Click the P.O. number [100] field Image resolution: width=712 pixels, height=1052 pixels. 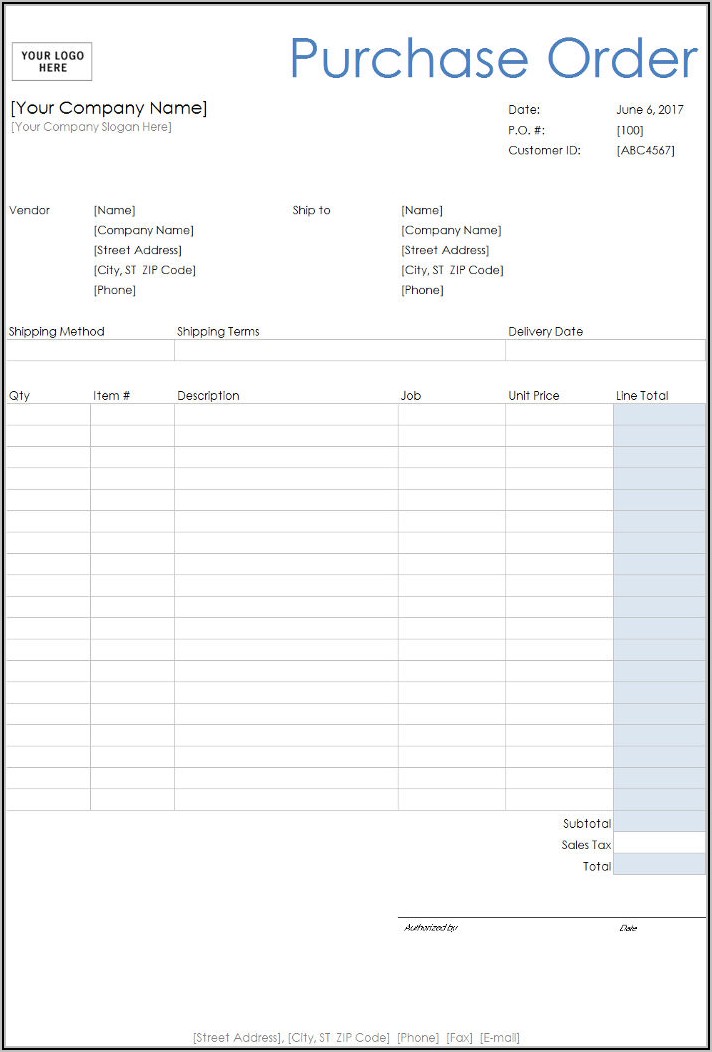point(630,130)
